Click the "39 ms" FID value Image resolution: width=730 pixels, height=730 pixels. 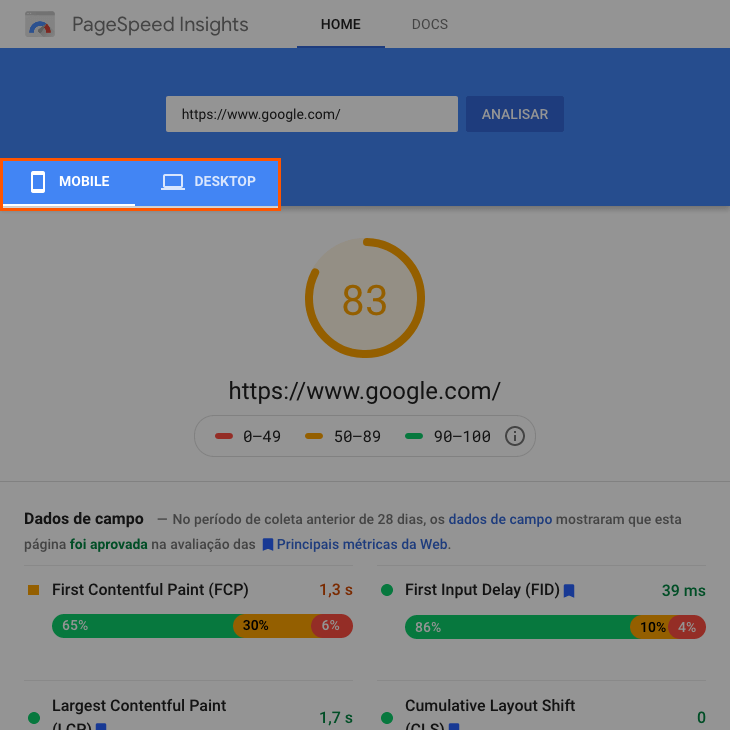tap(683, 590)
